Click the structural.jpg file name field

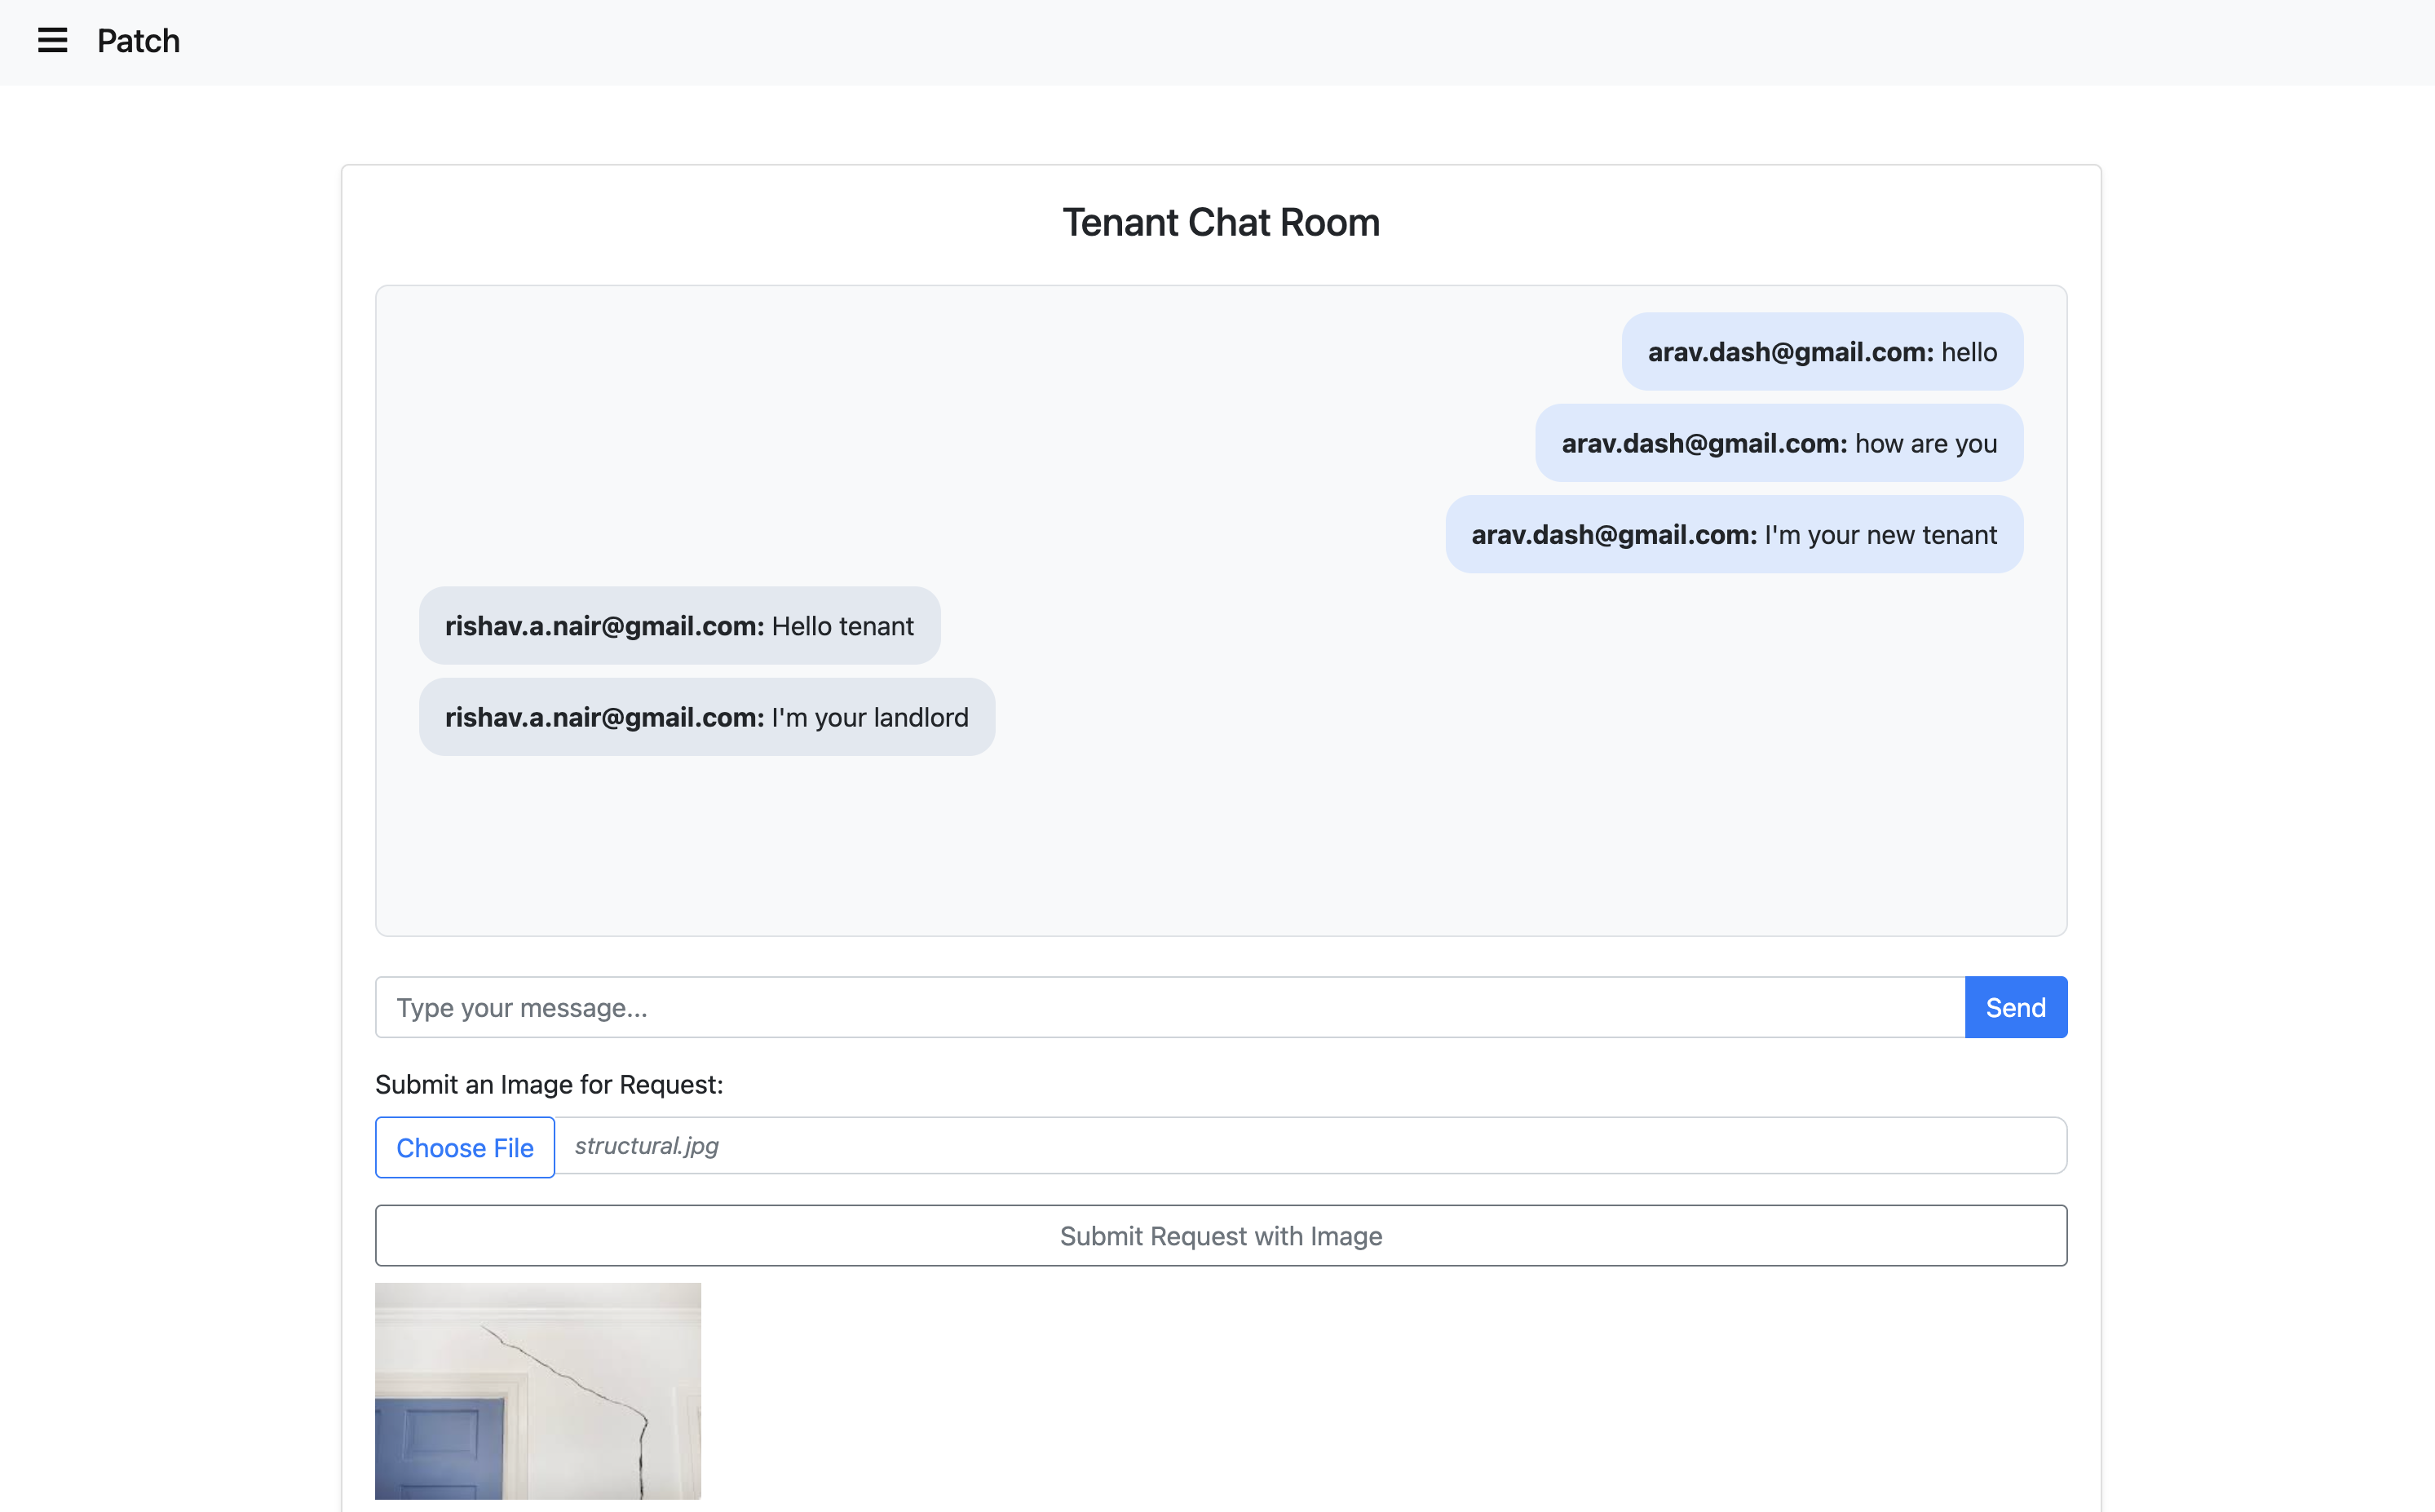1308,1146
